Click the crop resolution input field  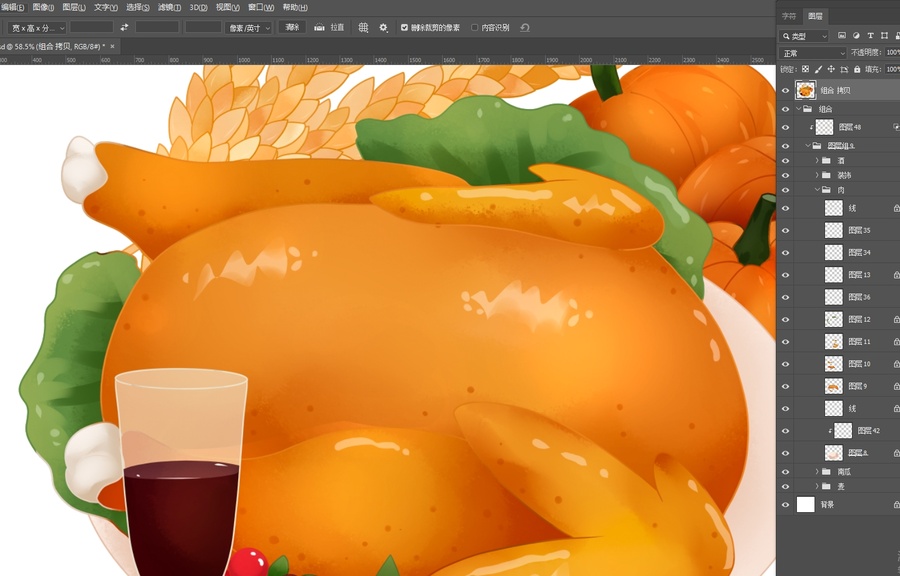point(203,28)
